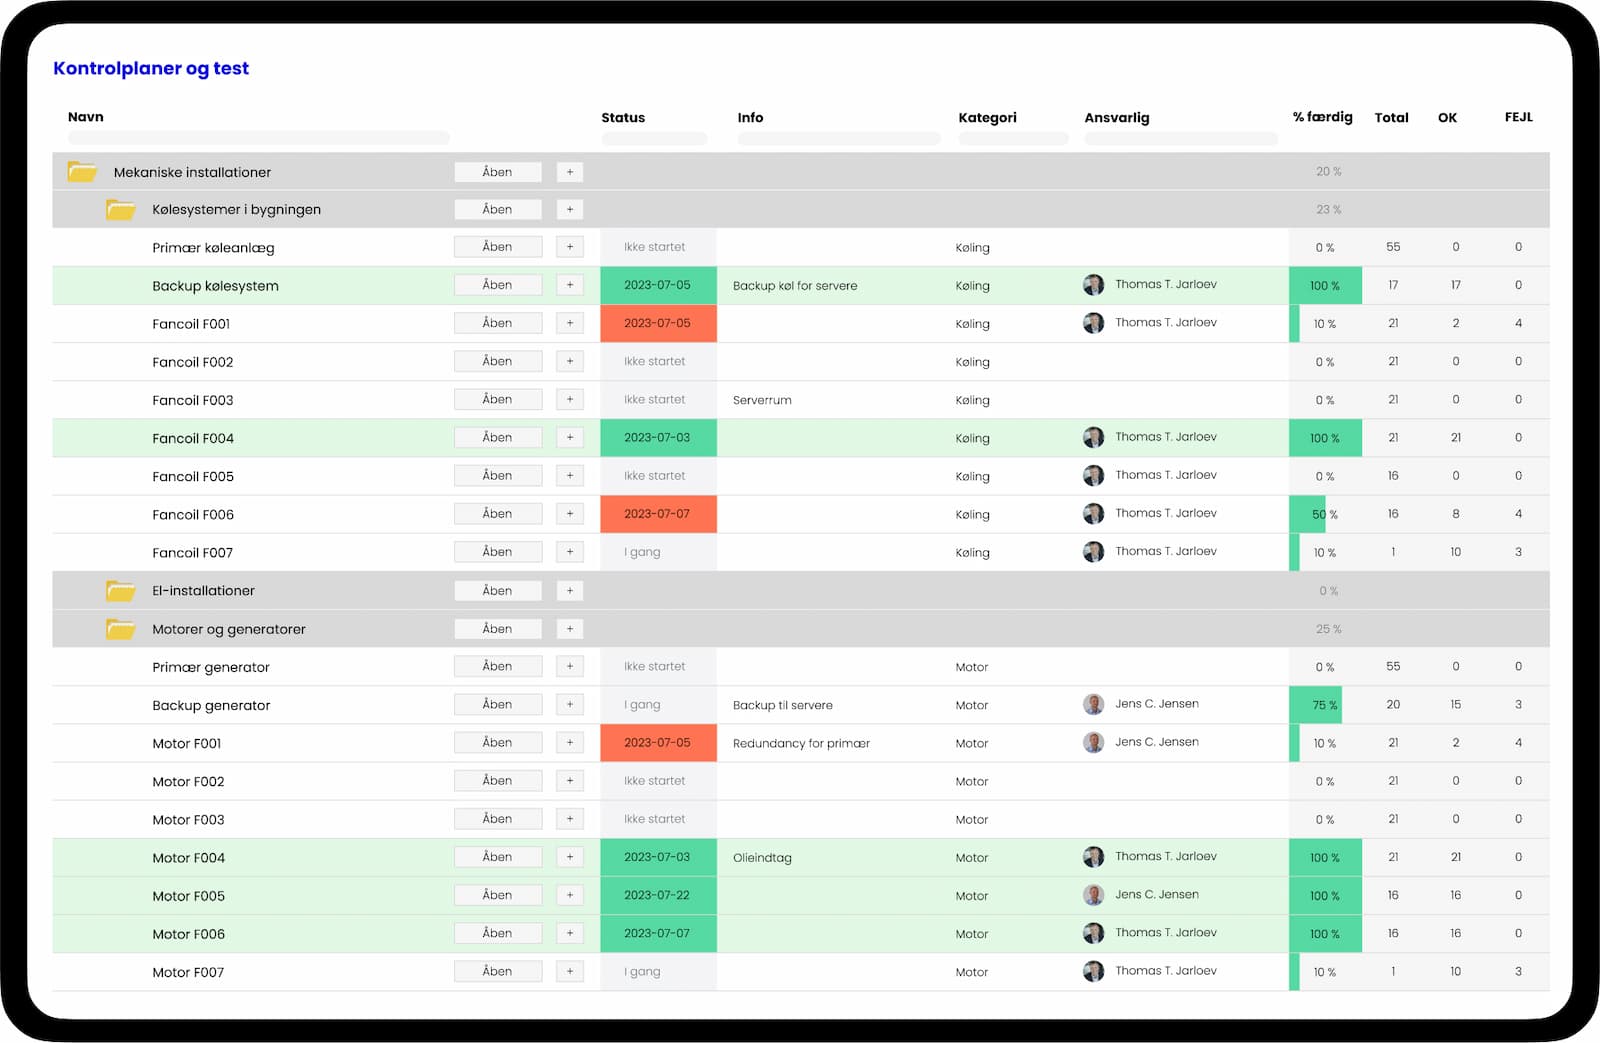This screenshot has height=1043, width=1600.
Task: Click plus button on Backup generator row
Action: point(570,704)
